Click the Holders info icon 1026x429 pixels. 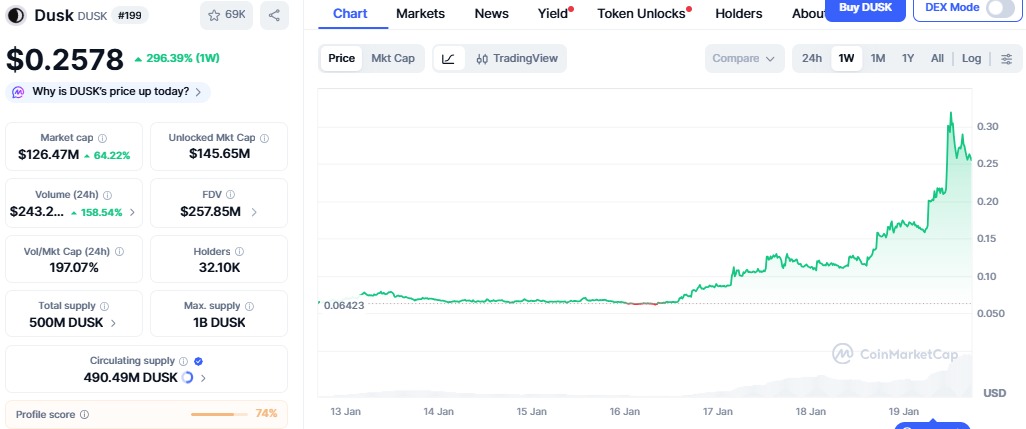coord(240,252)
